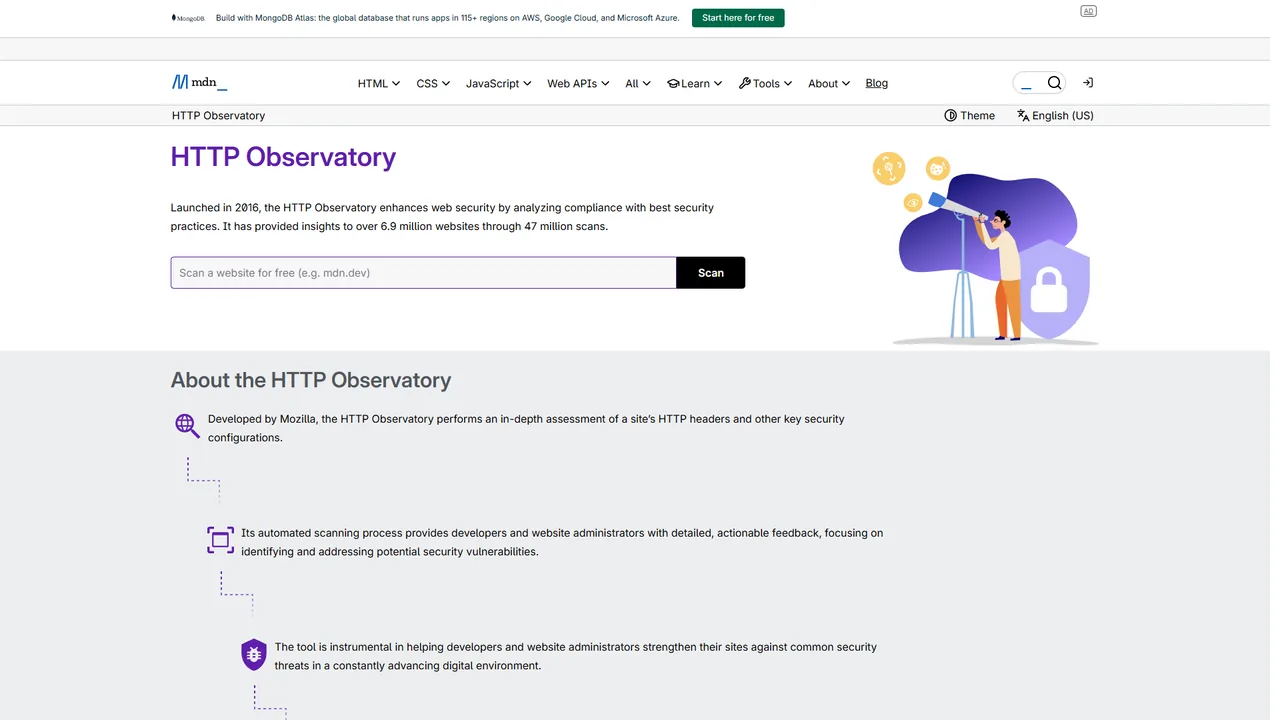
Task: Click the Tools wrench icon
Action: point(745,84)
